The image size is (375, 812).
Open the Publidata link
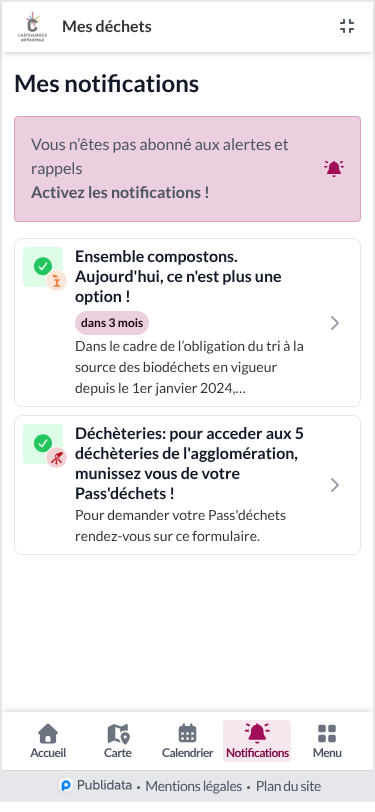(x=96, y=786)
